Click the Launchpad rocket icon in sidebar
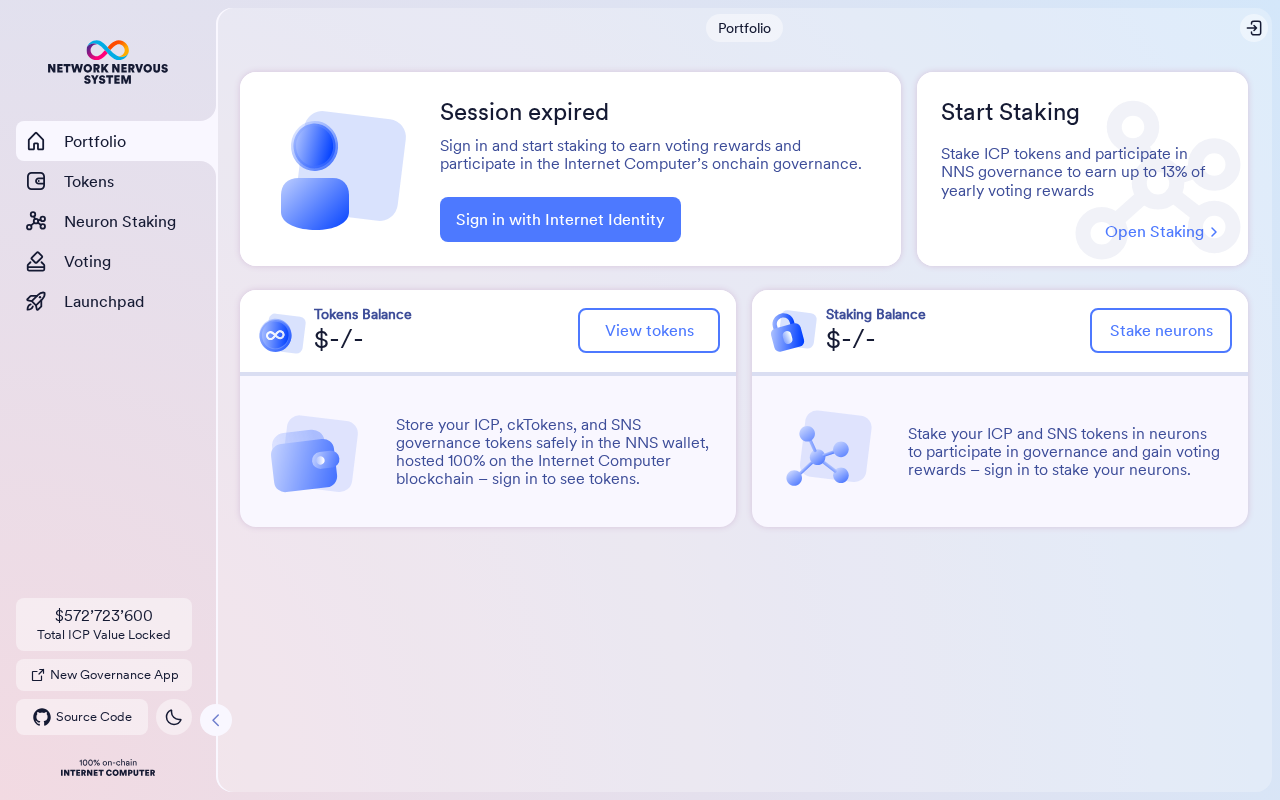 36,301
